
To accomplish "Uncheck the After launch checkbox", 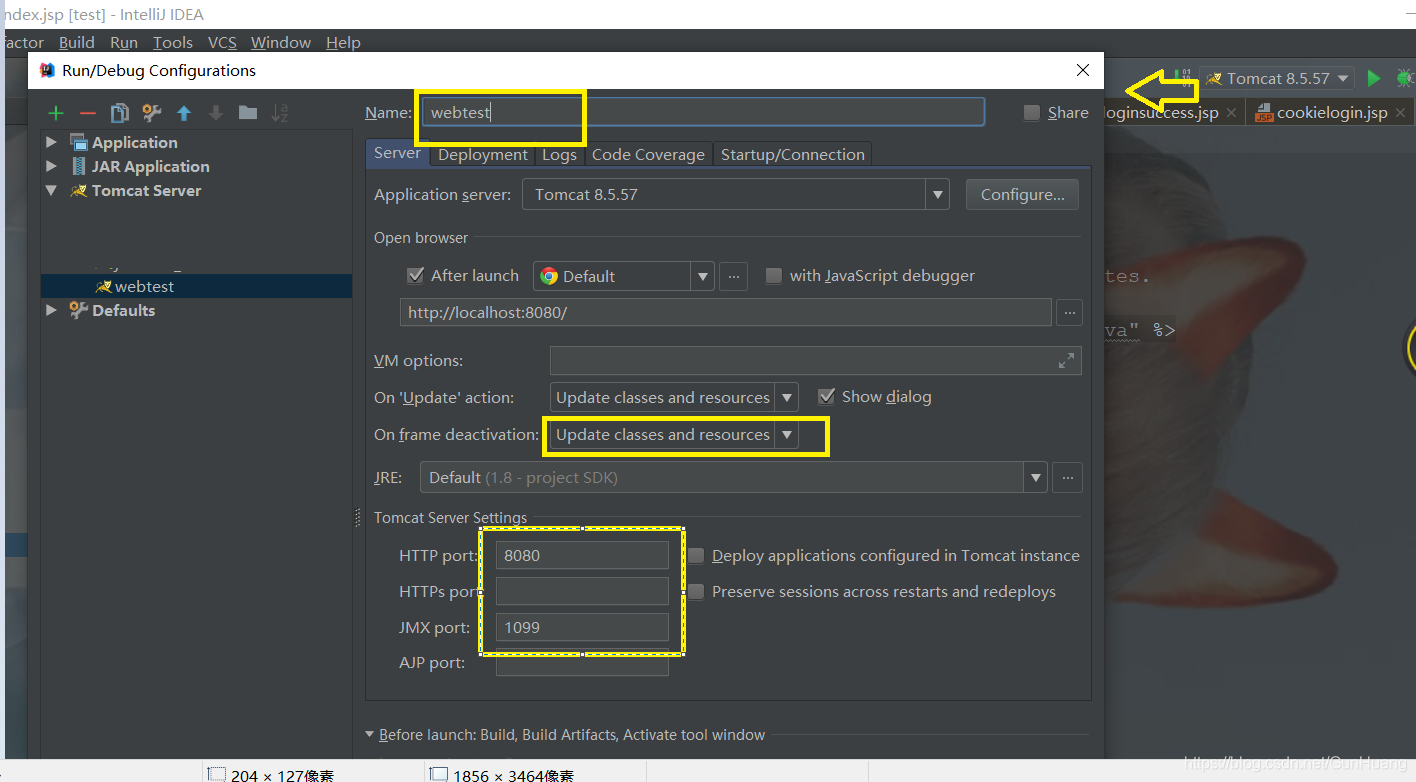I will click(x=416, y=276).
